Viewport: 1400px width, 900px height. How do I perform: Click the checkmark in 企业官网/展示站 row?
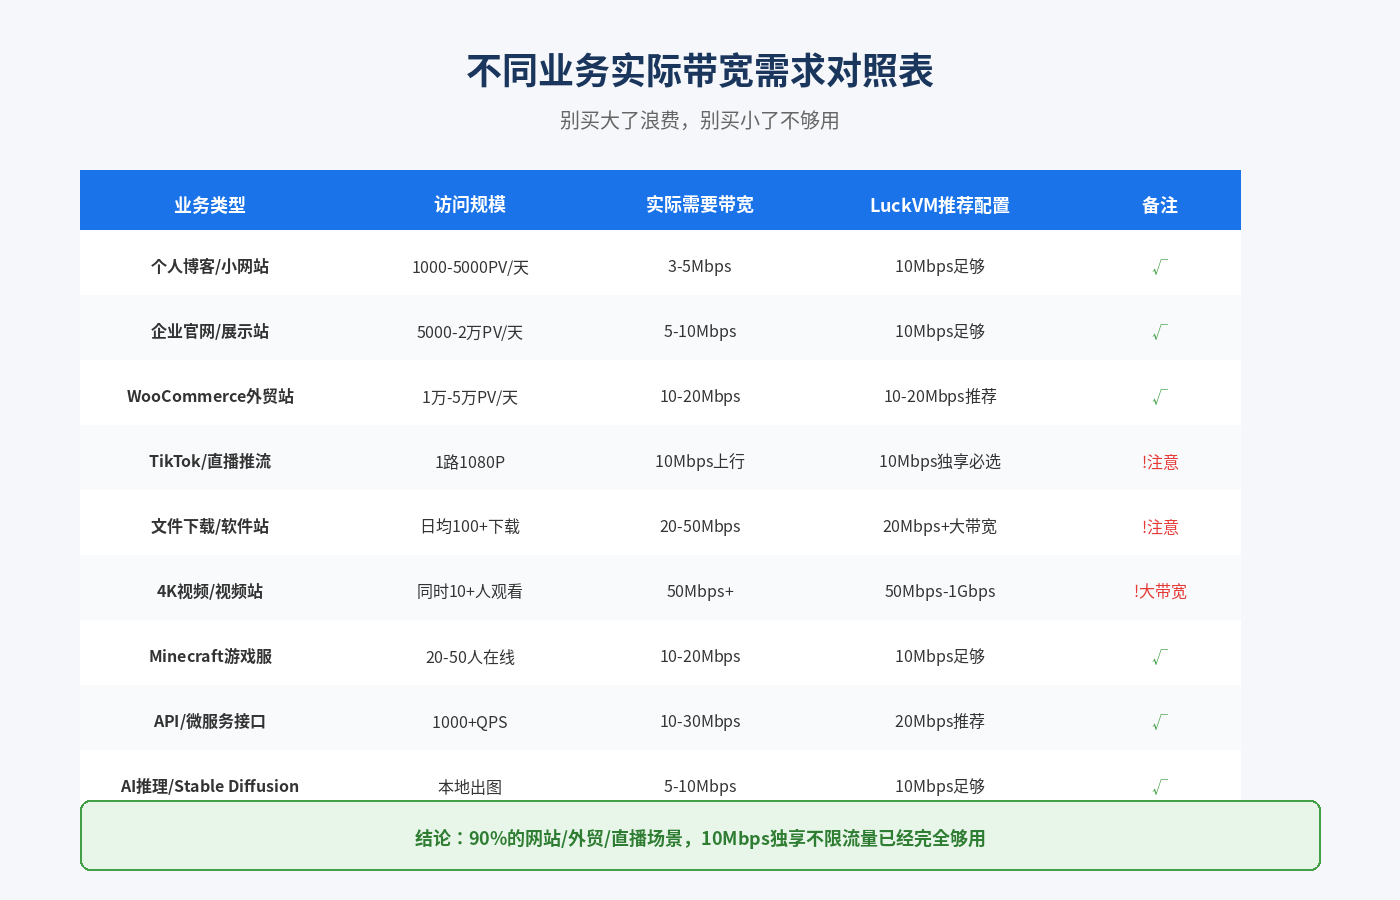pos(1160,332)
